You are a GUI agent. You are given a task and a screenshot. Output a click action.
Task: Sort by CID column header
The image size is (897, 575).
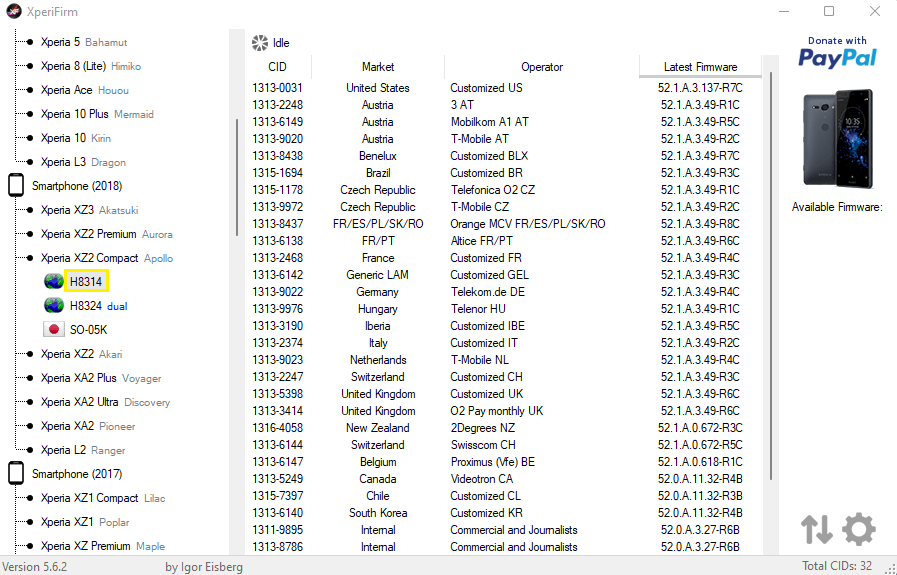point(277,67)
